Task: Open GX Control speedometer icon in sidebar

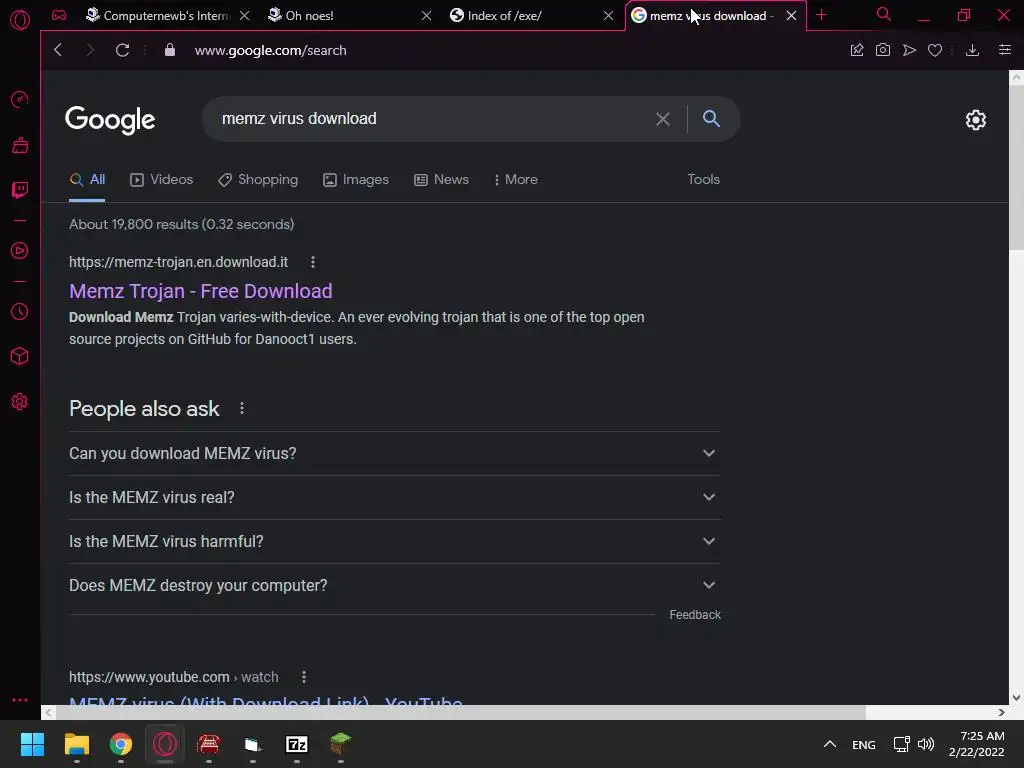Action: (20, 99)
